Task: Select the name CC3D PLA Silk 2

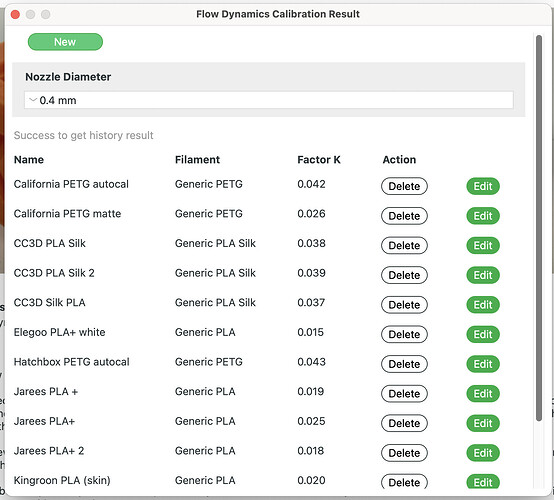Action: click(x=54, y=273)
